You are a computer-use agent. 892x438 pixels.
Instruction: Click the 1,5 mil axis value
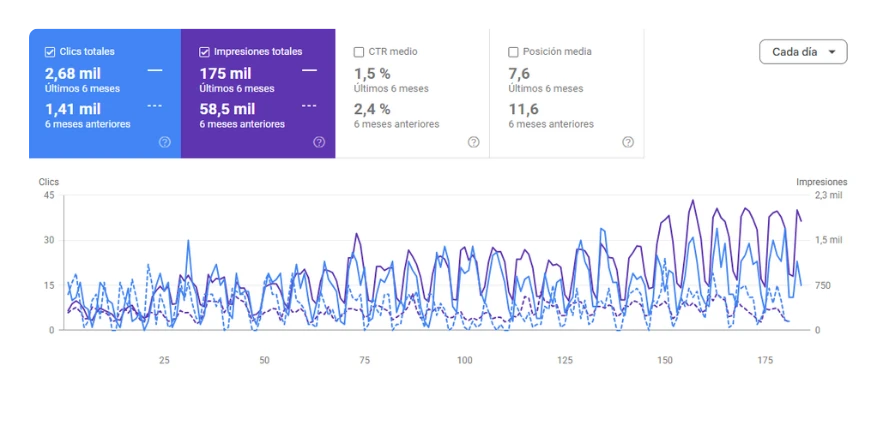(x=828, y=240)
